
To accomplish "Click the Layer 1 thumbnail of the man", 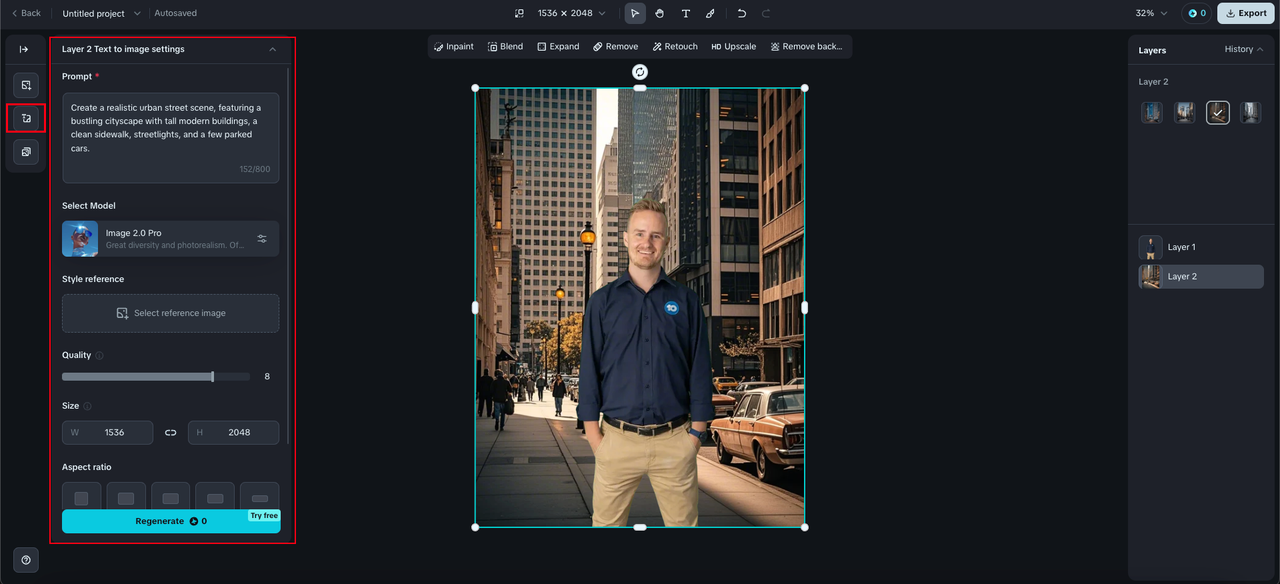I will [x=1151, y=247].
